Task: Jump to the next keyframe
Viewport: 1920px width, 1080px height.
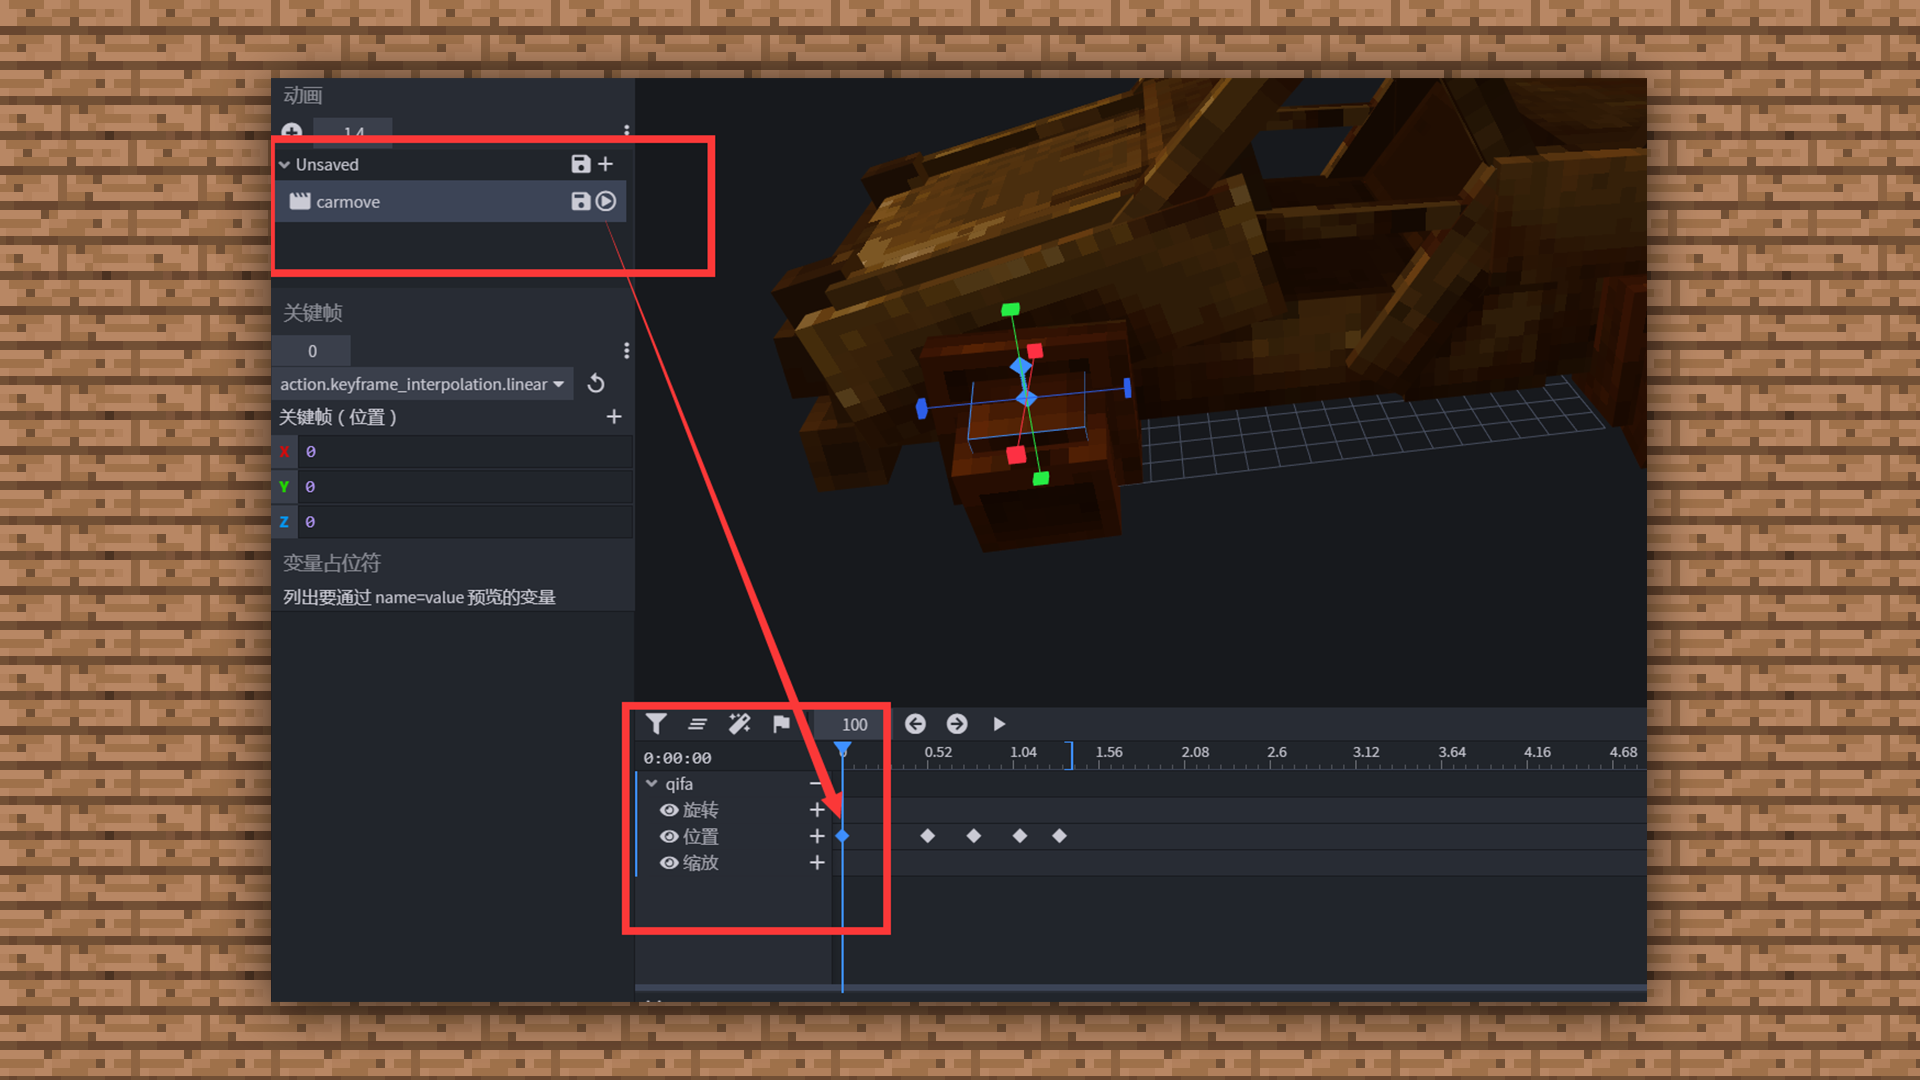Action: pos(957,724)
